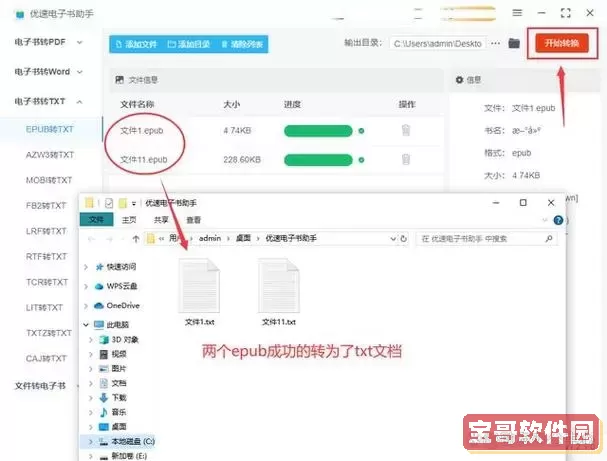
Task: Select LIT转TXT in sidebar
Action: 44,307
